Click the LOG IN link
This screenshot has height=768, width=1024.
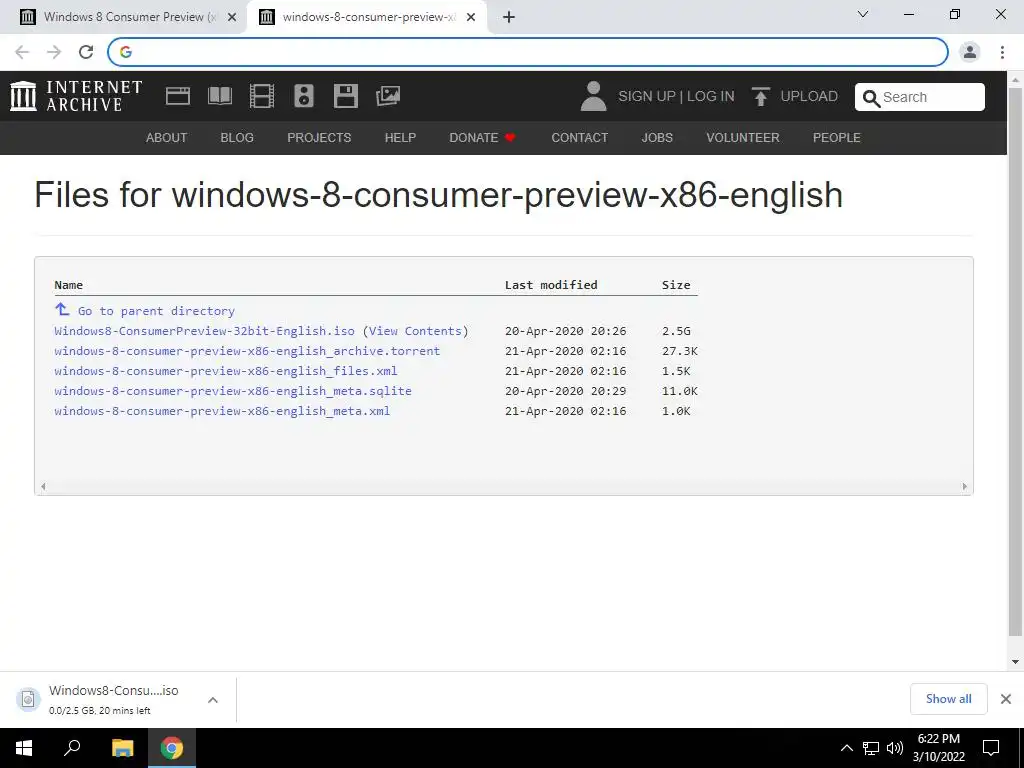pyautogui.click(x=711, y=97)
